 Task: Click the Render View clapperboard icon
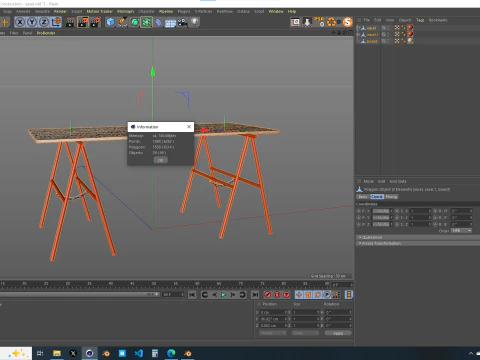[x=71, y=22]
